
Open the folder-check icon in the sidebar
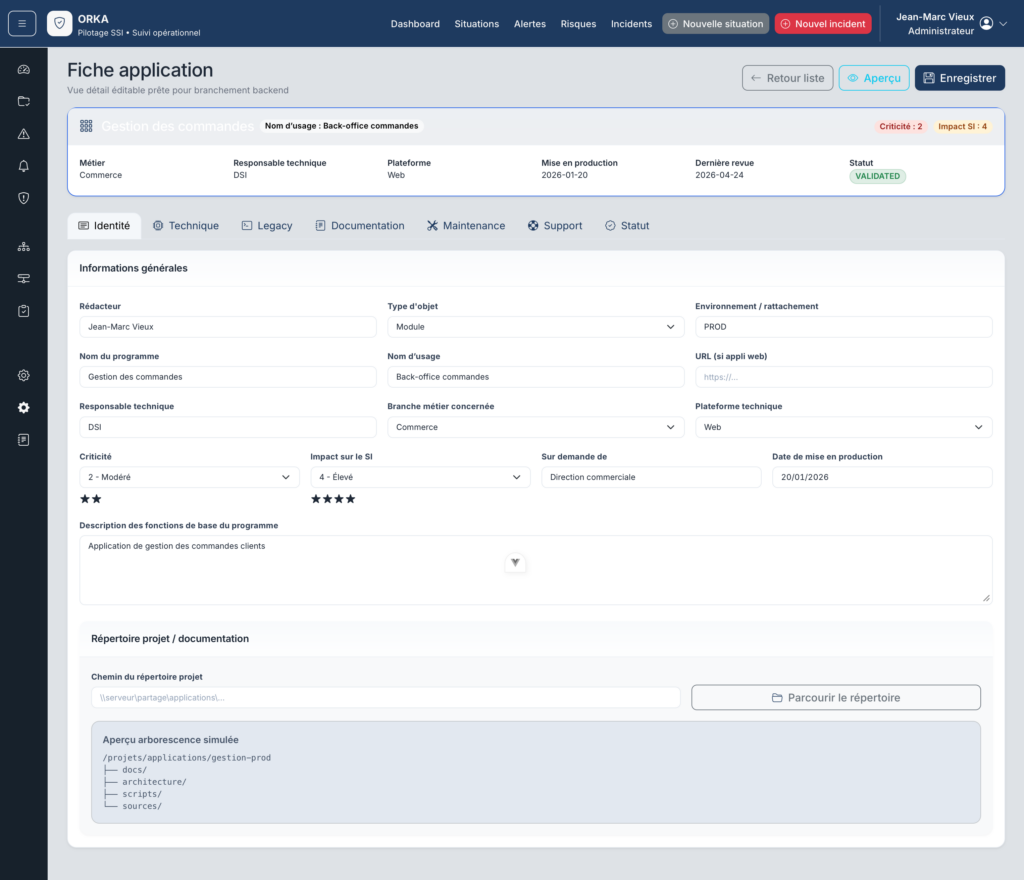24,101
